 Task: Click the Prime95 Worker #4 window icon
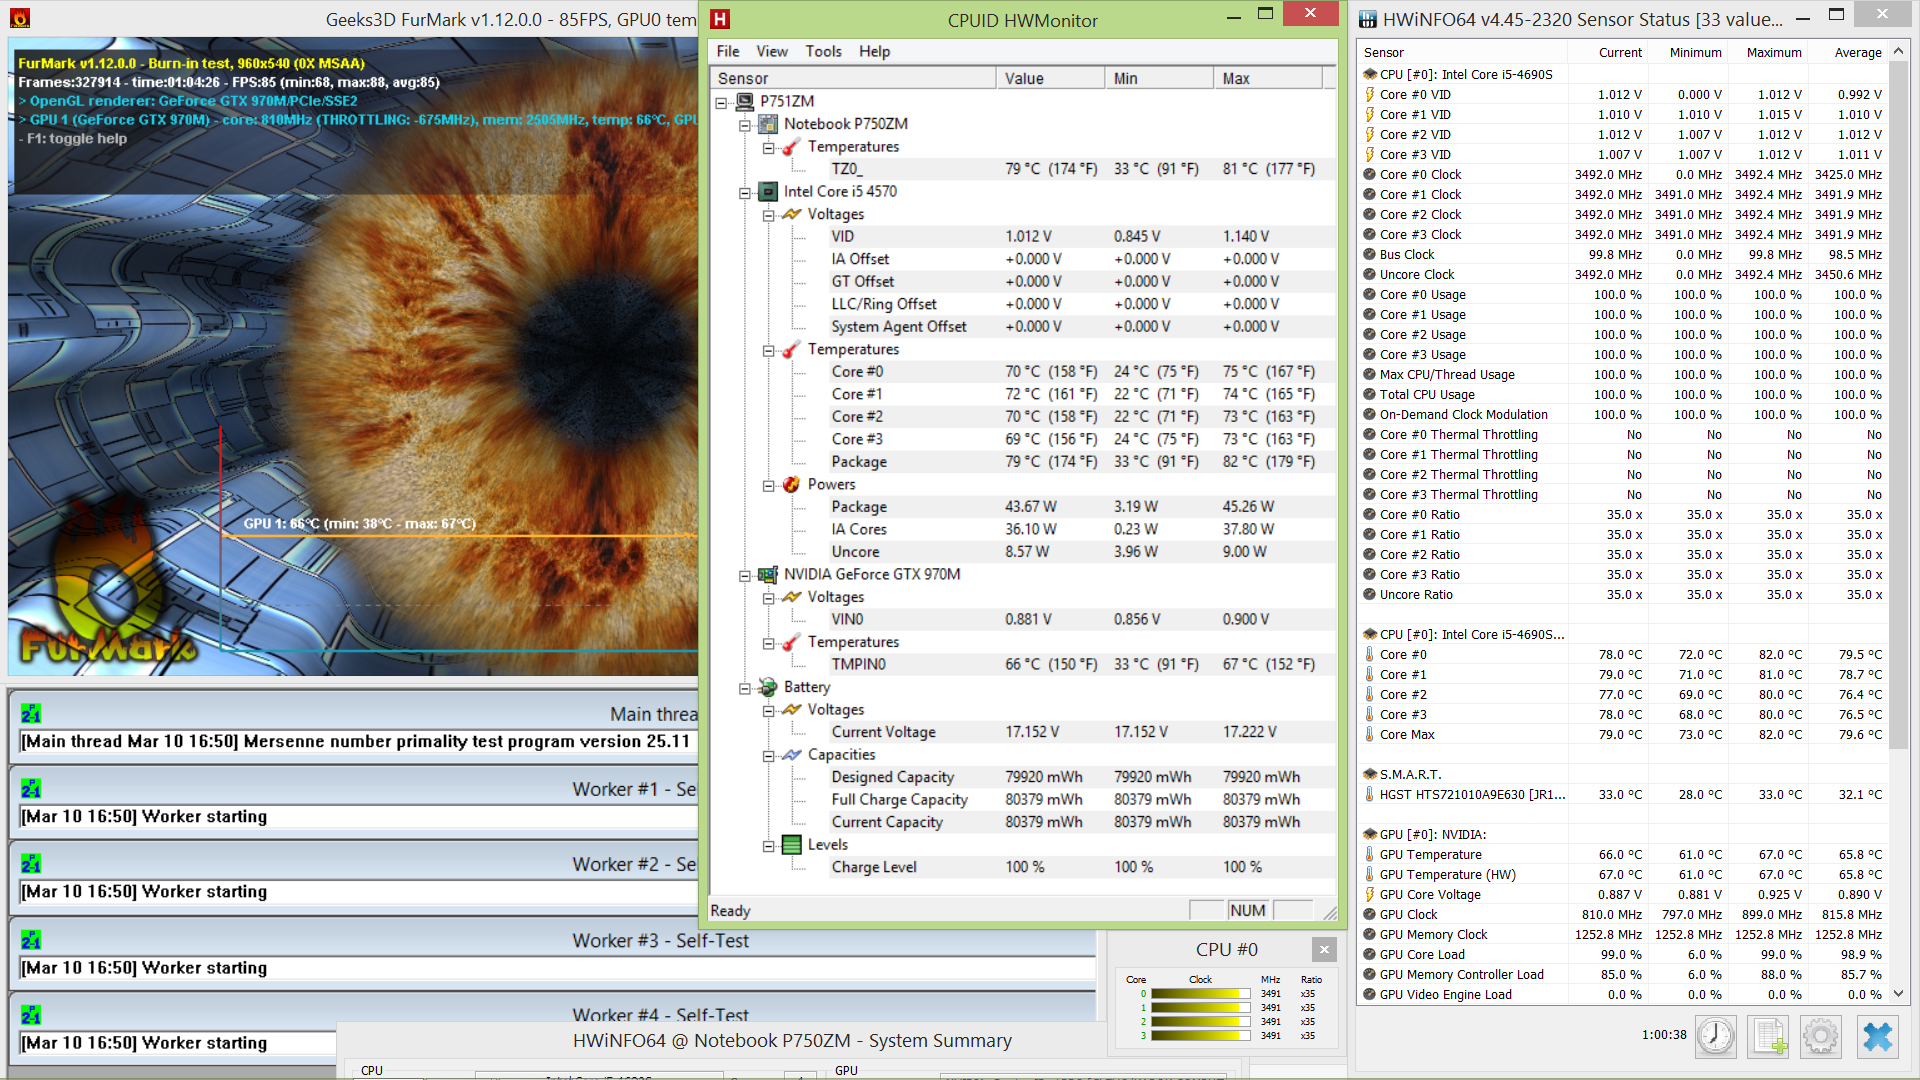[x=31, y=1014]
